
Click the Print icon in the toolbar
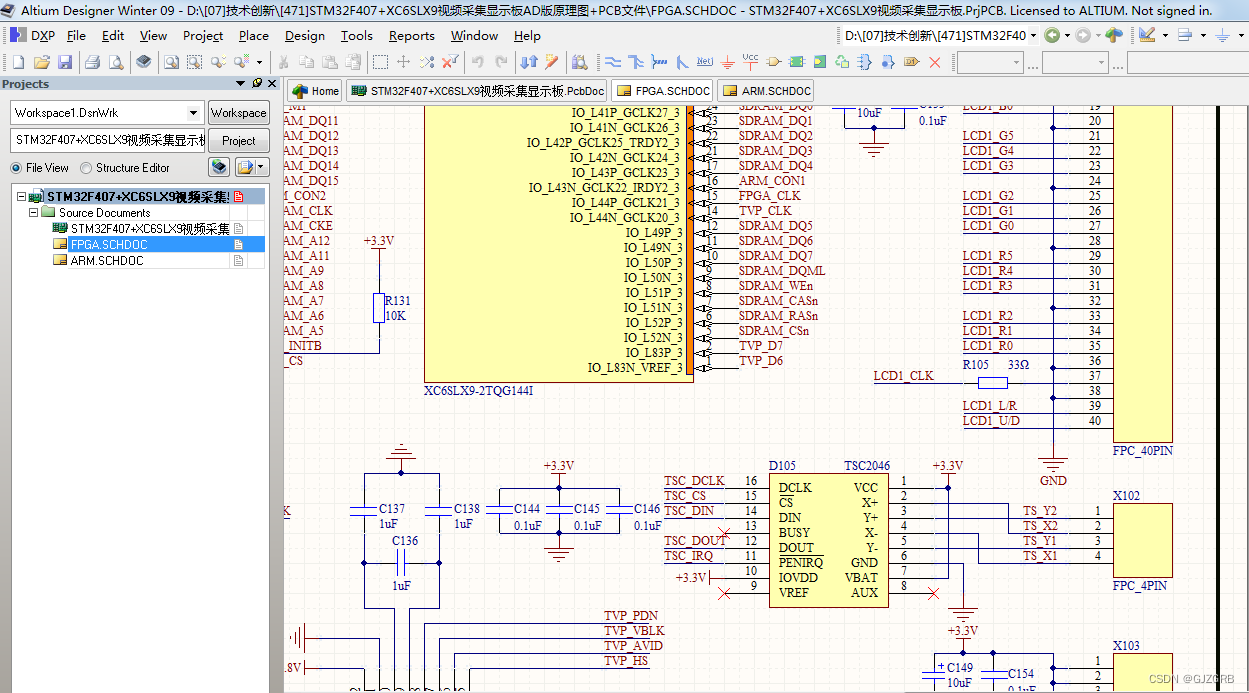(92, 62)
